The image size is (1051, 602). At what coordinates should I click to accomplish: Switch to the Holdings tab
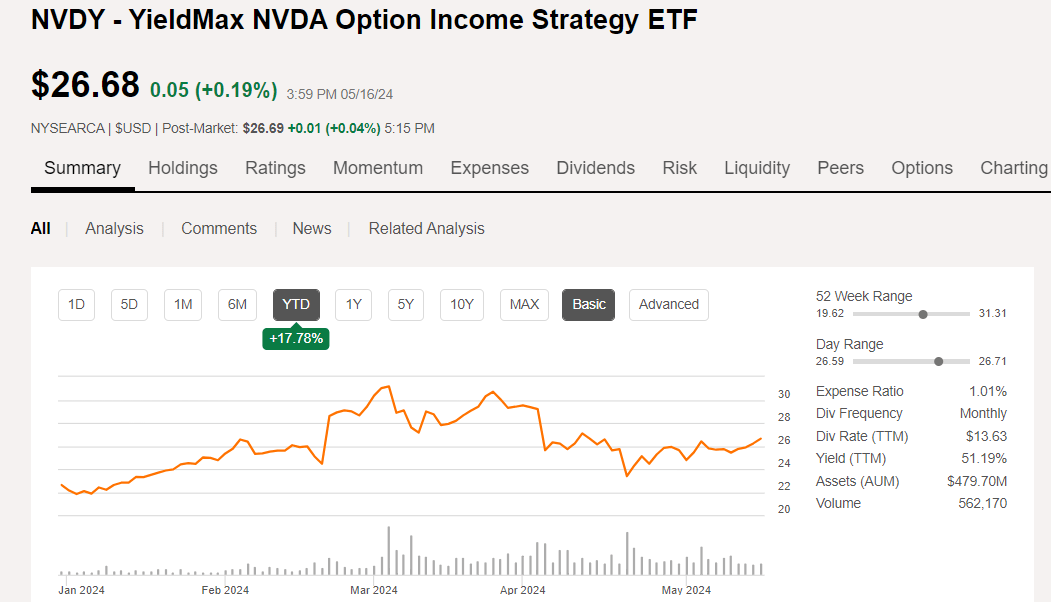(x=183, y=168)
